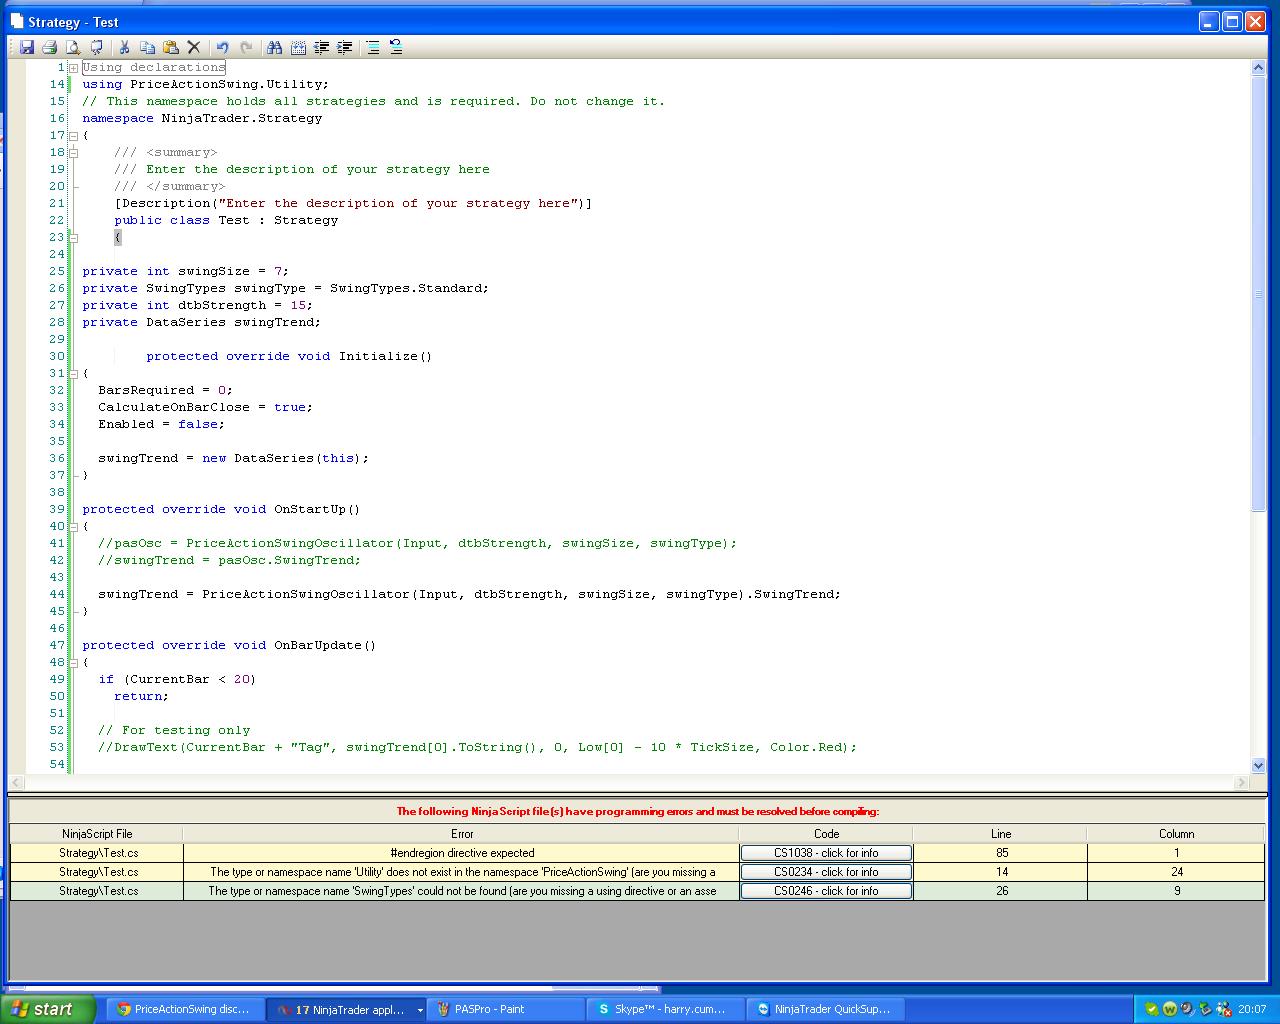1280x1024 pixels.
Task: Click line value 26 in error table
Action: coord(1001,891)
